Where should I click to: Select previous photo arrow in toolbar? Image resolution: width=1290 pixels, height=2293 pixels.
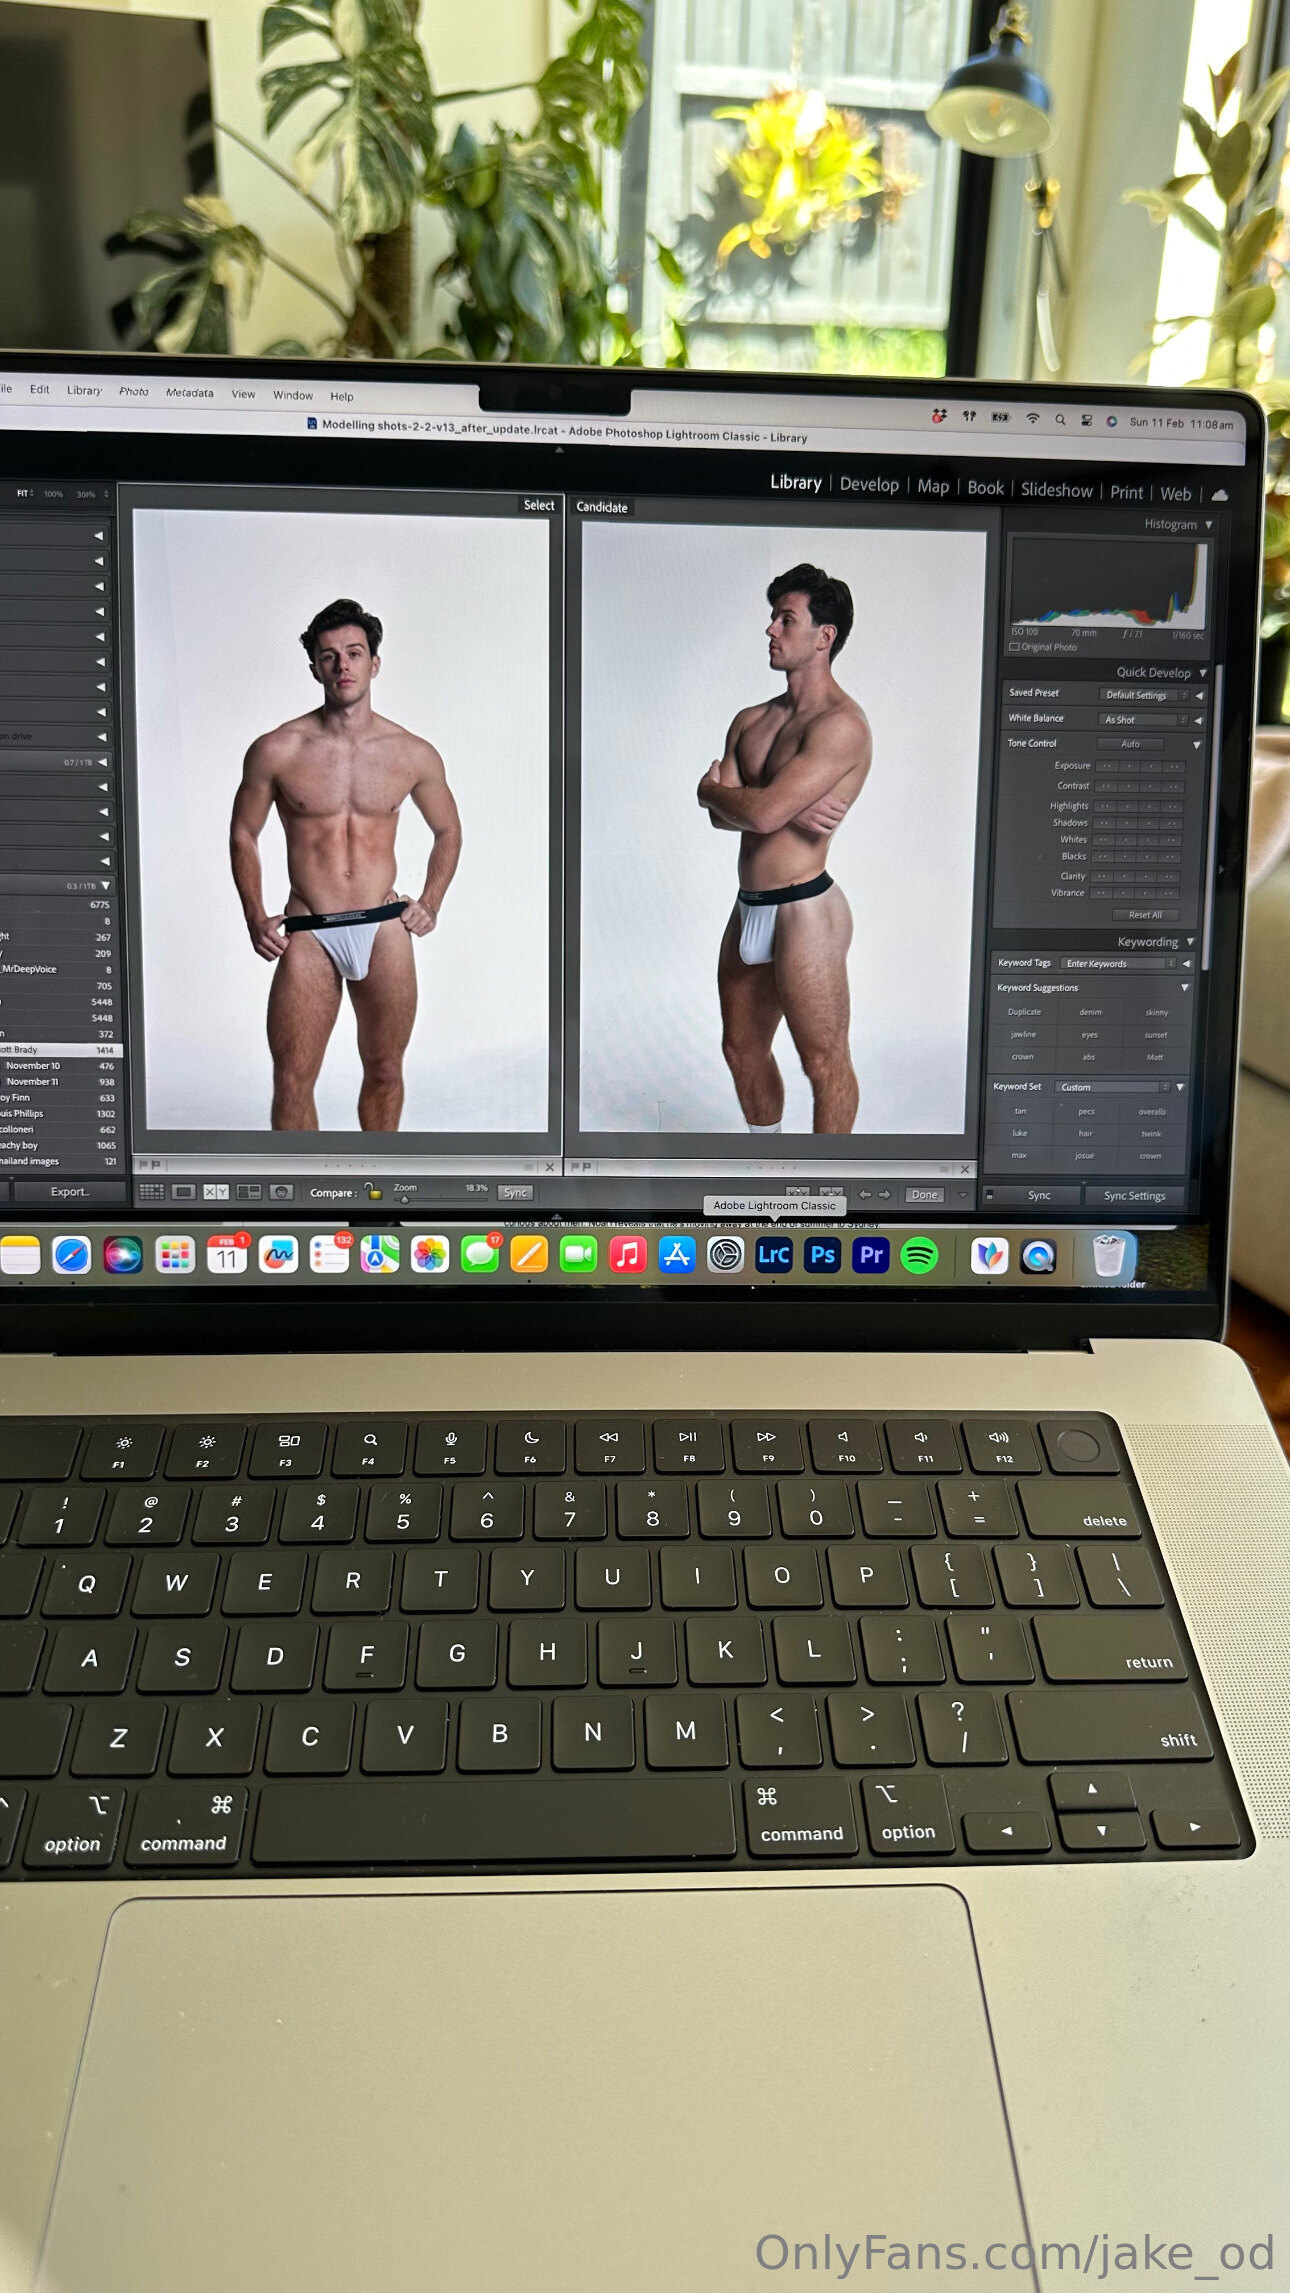[865, 1194]
